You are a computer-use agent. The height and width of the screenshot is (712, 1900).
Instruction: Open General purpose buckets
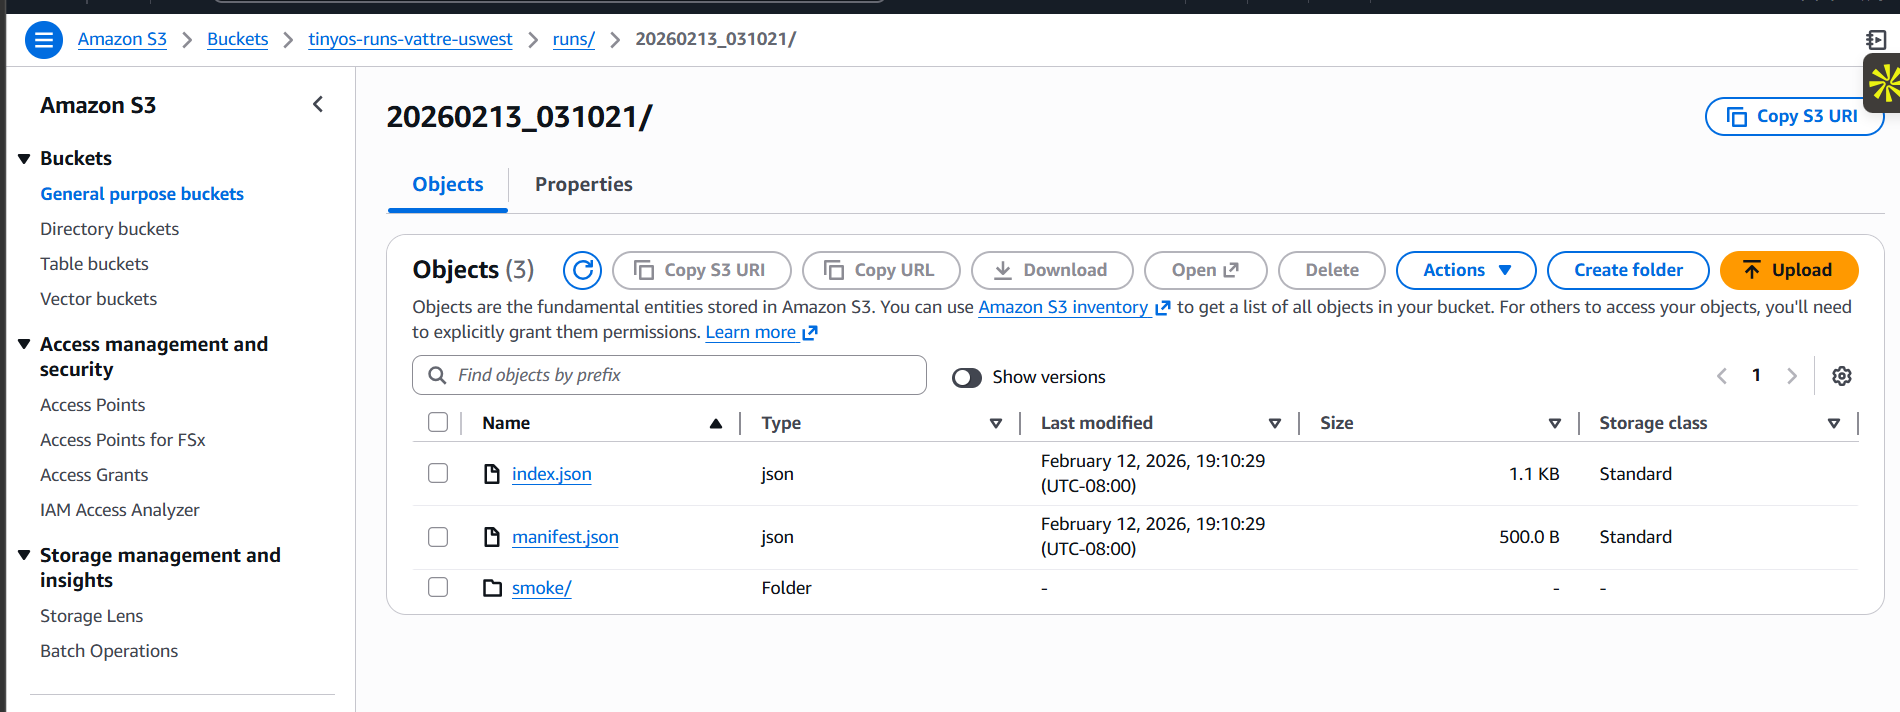[142, 194]
